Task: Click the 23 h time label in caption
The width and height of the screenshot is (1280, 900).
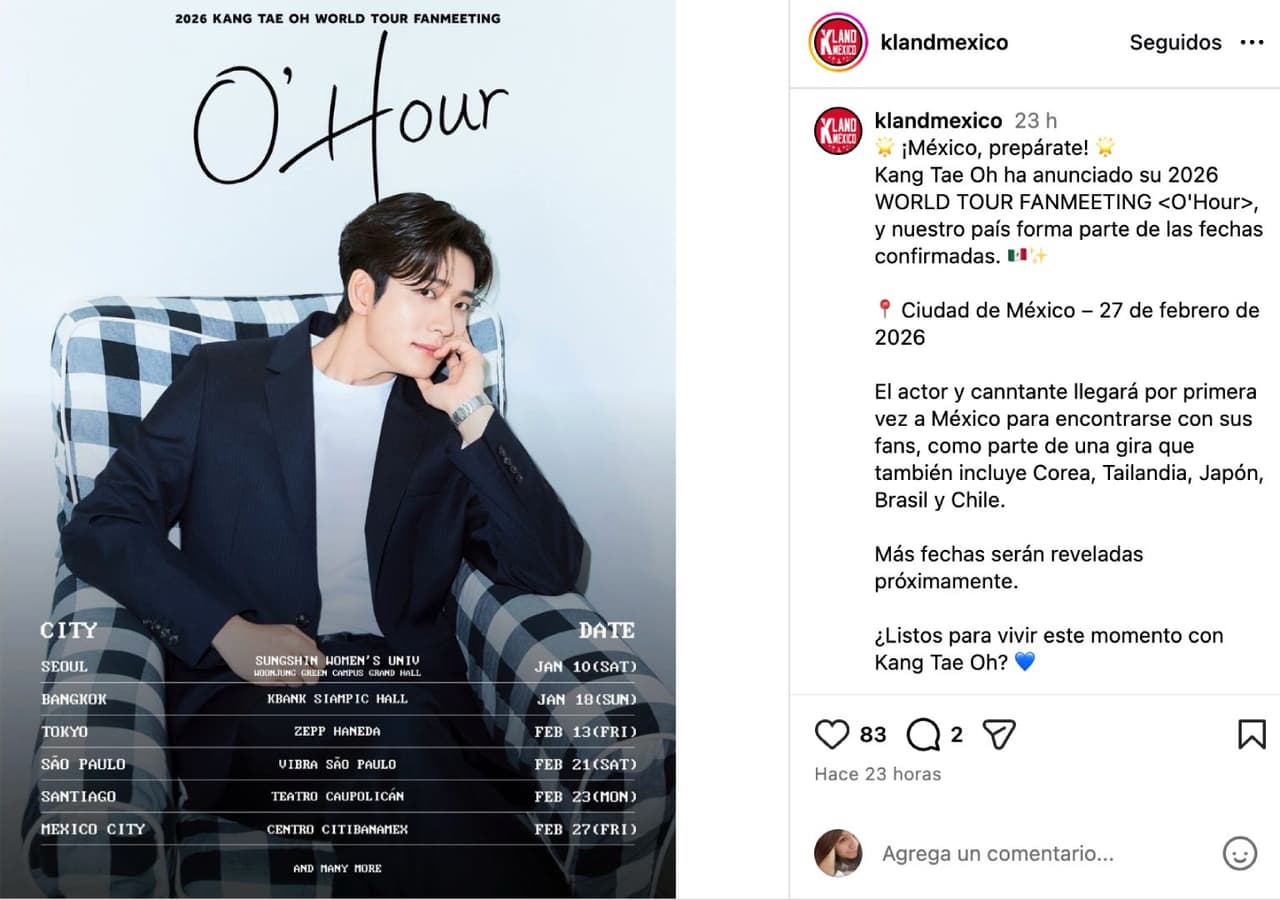Action: coord(1035,120)
